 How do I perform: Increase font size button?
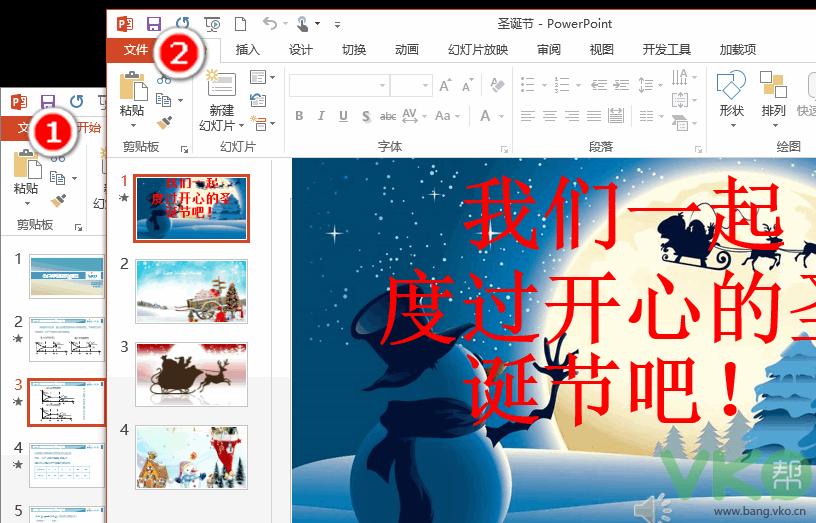click(x=445, y=85)
